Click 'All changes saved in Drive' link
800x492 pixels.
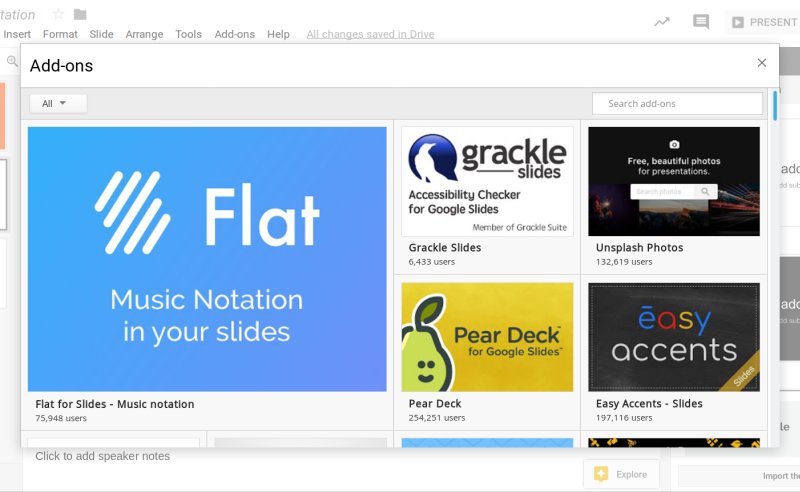[x=370, y=34]
